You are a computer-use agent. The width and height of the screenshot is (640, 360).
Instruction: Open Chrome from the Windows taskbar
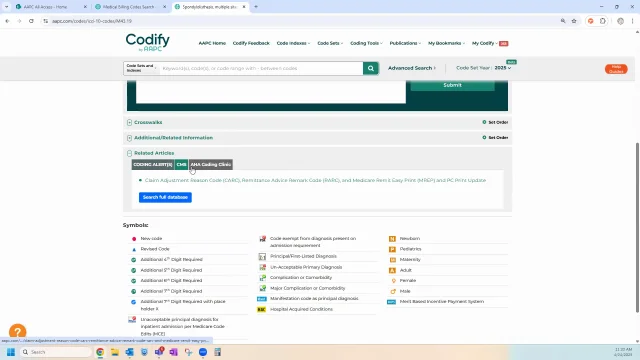100,352
